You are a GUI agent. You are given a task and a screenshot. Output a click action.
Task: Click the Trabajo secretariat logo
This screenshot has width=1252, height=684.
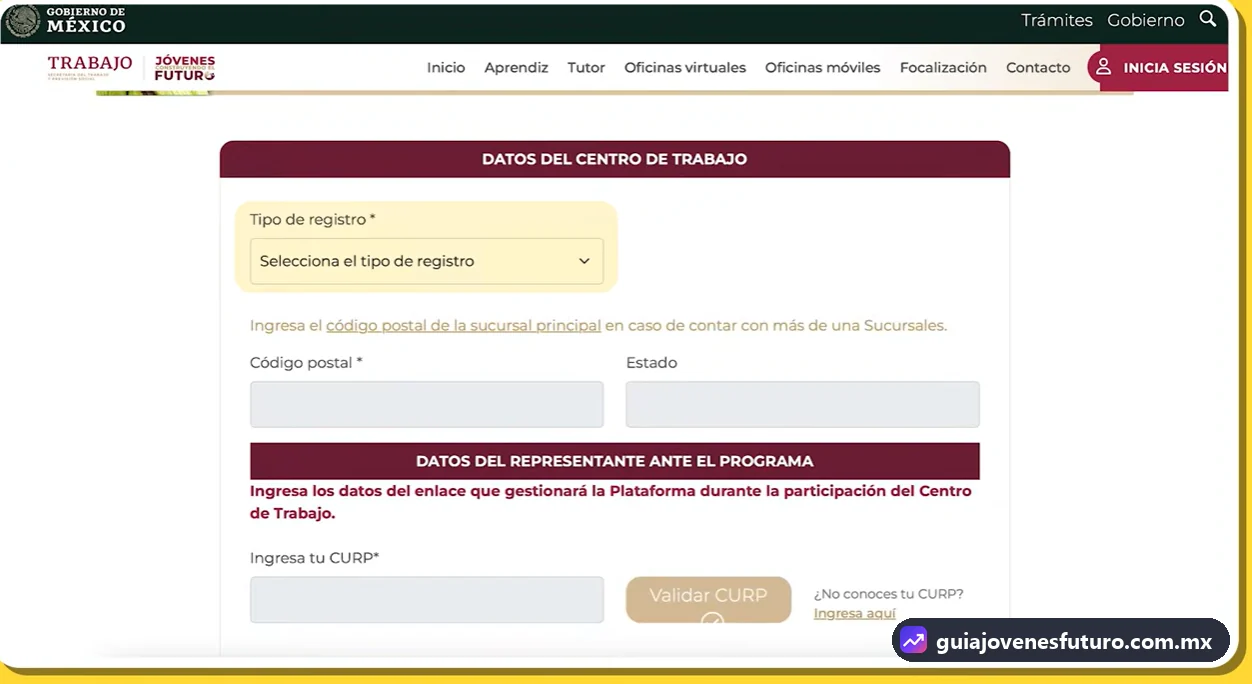pos(90,68)
